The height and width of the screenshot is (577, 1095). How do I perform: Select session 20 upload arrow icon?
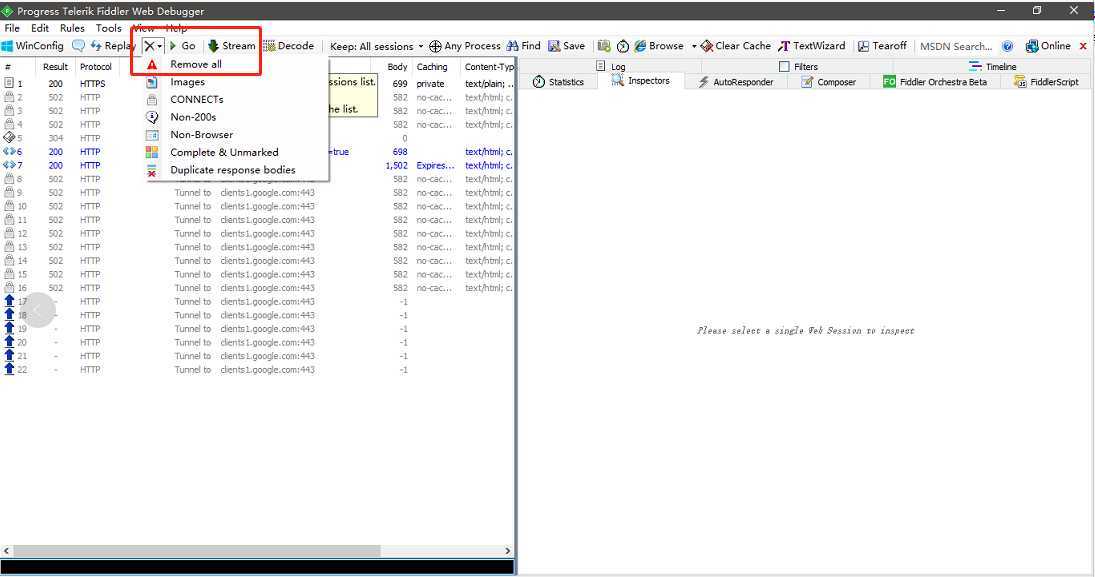point(9,342)
